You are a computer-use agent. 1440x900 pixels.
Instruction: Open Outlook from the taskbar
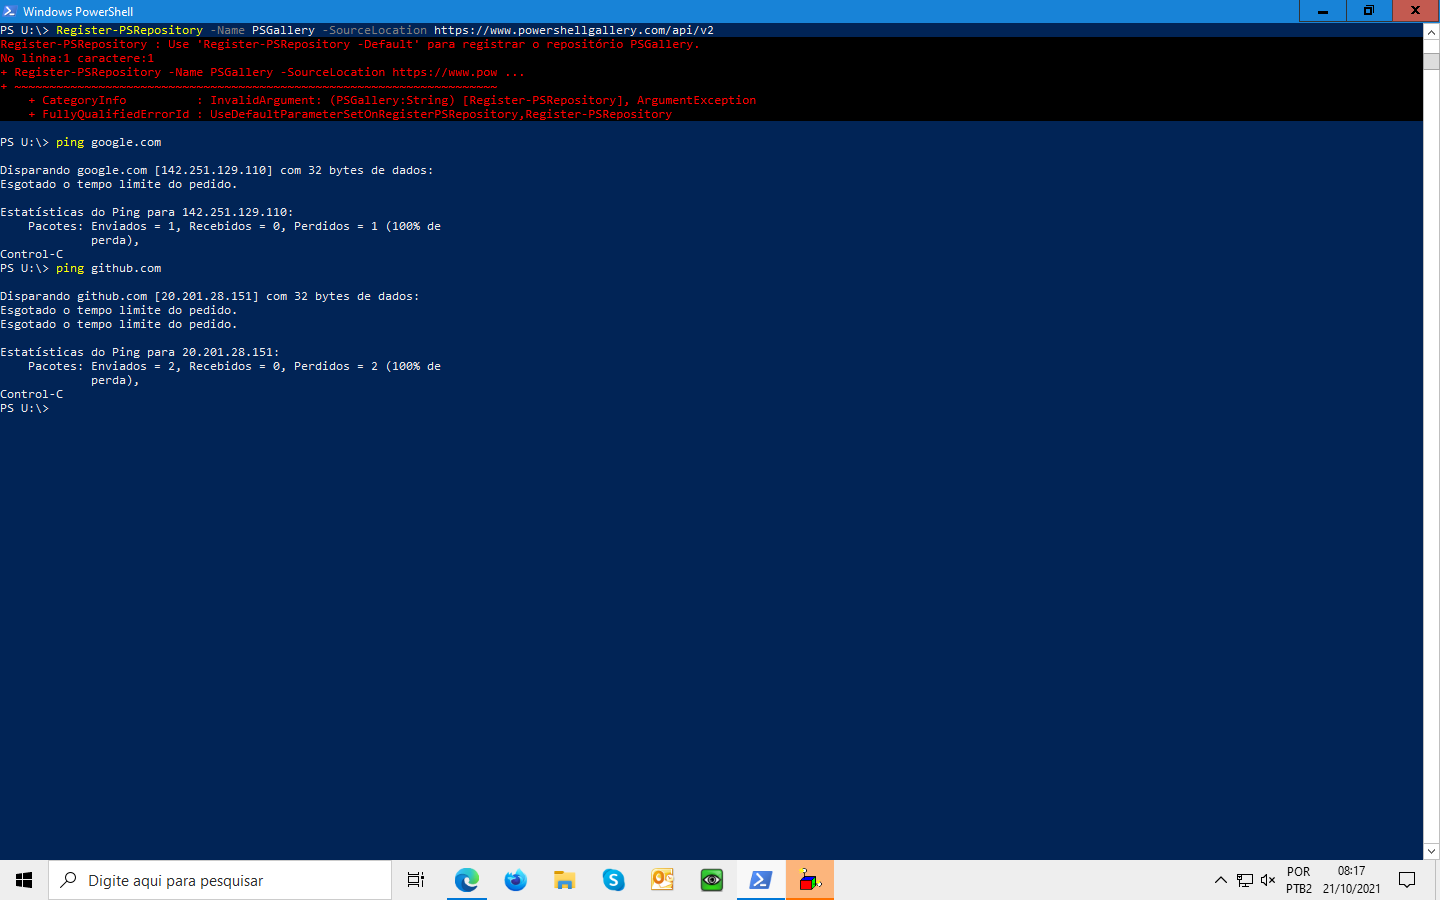(x=662, y=880)
